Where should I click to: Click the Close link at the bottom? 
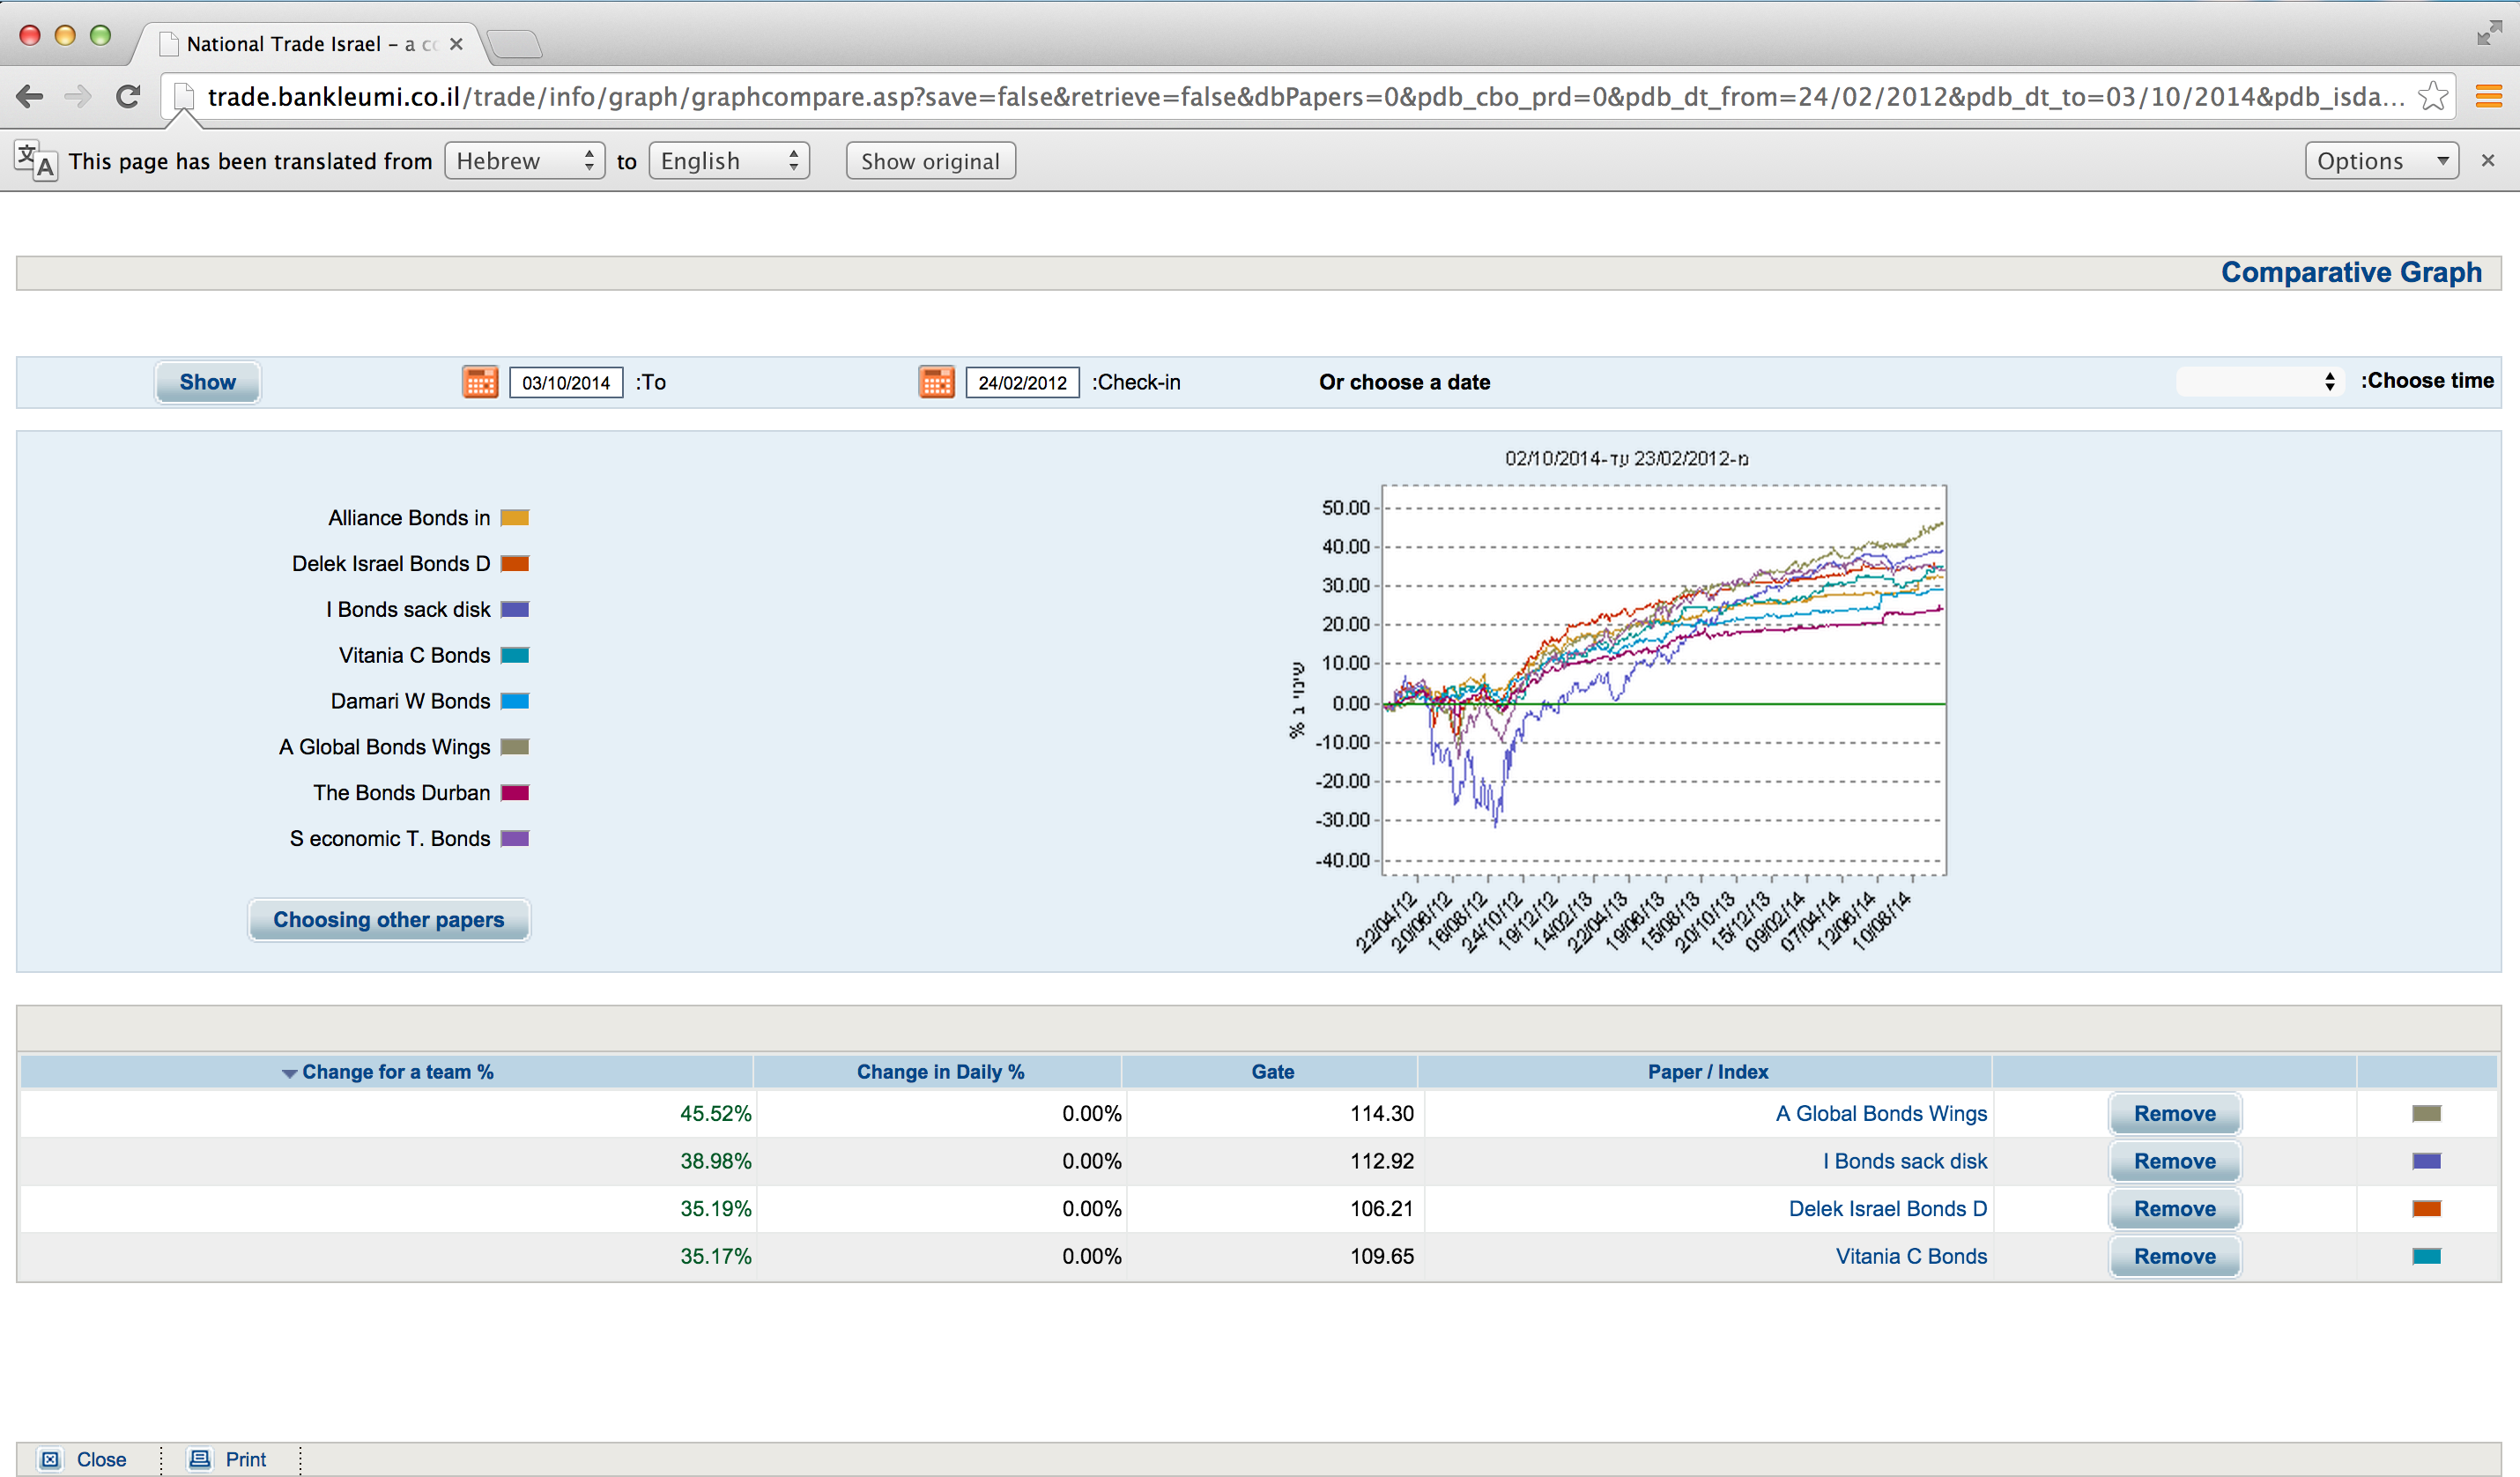click(x=101, y=1460)
